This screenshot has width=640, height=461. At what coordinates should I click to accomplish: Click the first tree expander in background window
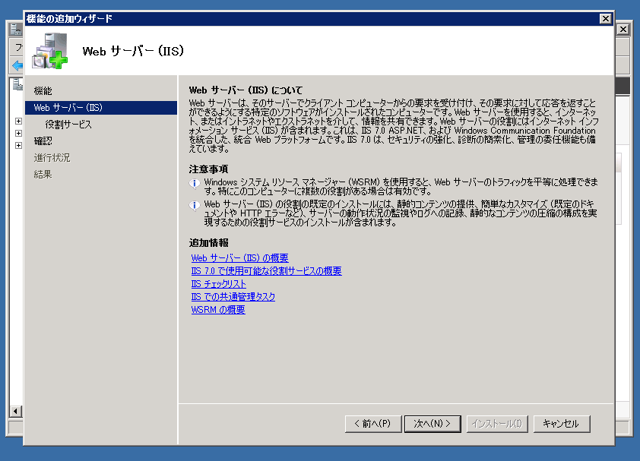[x=18, y=121]
